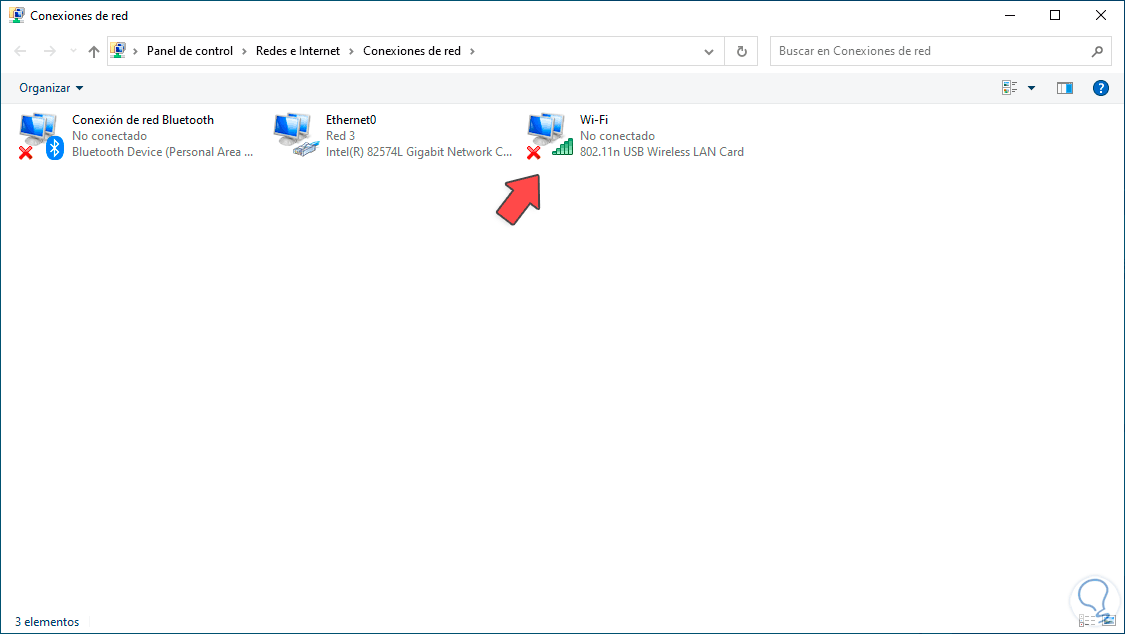Click the Ethernet0 connection name

(351, 120)
